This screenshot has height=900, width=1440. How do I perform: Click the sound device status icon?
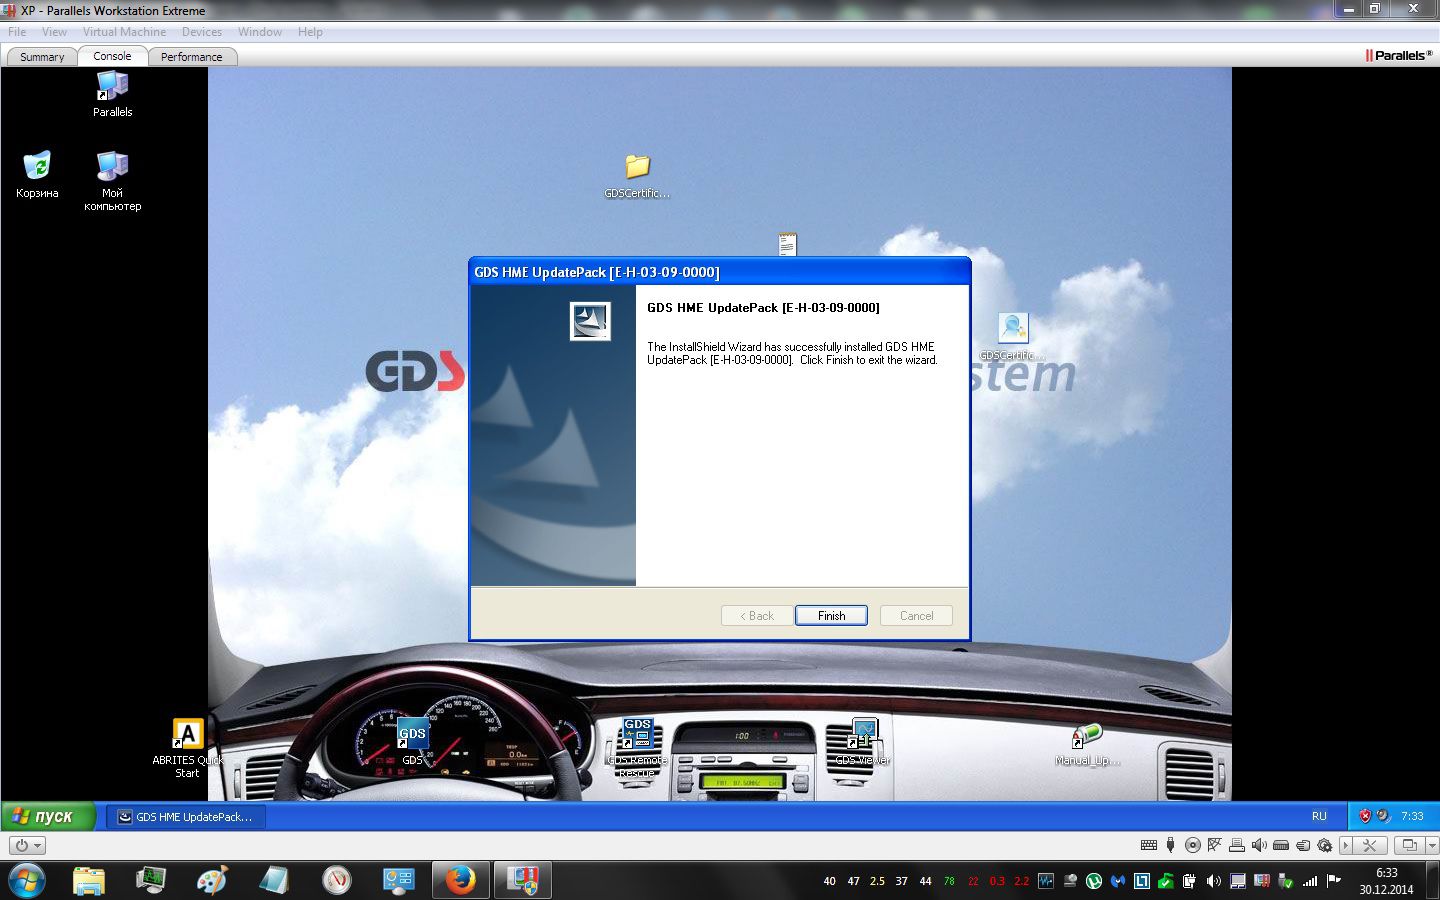pos(1259,845)
